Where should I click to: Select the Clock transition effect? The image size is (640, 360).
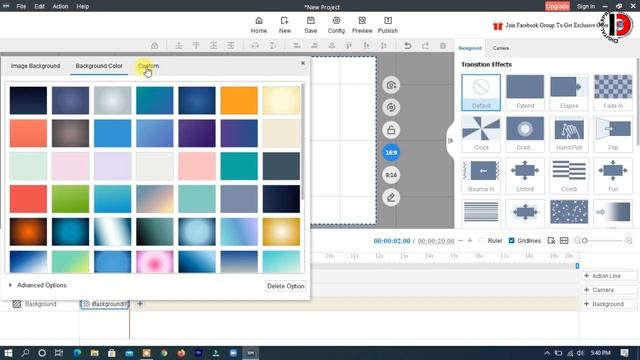tap(481, 134)
